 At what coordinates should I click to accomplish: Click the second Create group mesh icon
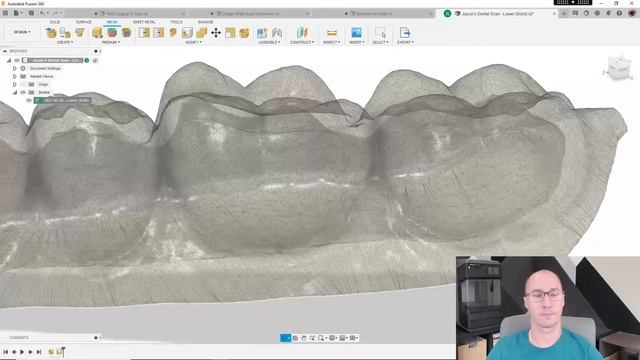point(65,33)
